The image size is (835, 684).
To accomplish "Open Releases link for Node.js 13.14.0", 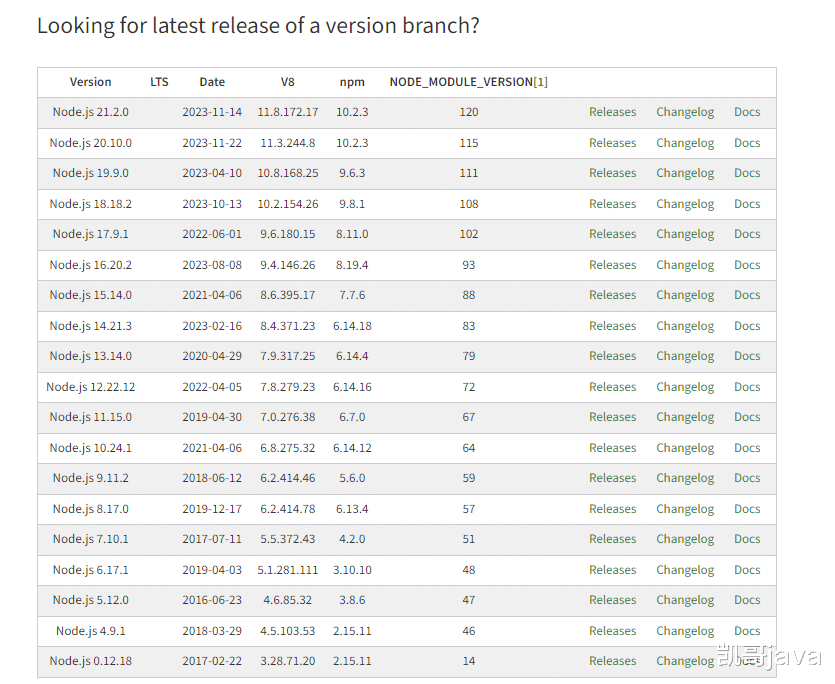I will point(612,356).
